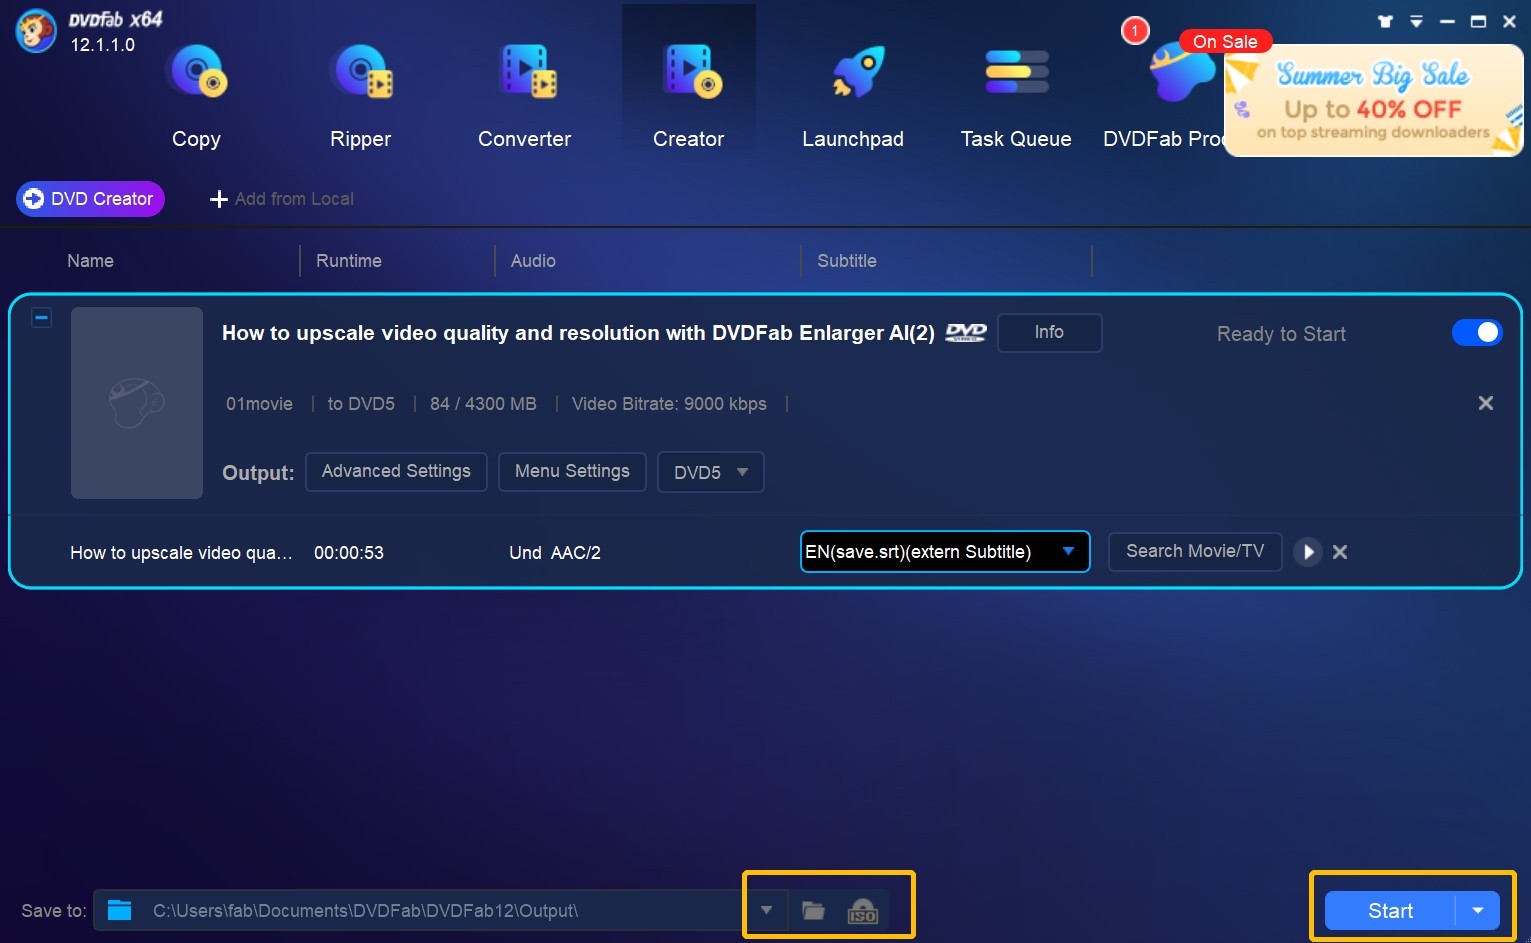Screen dimensions: 1531x943
Task: Open Advanced Settings
Action: [x=396, y=471]
